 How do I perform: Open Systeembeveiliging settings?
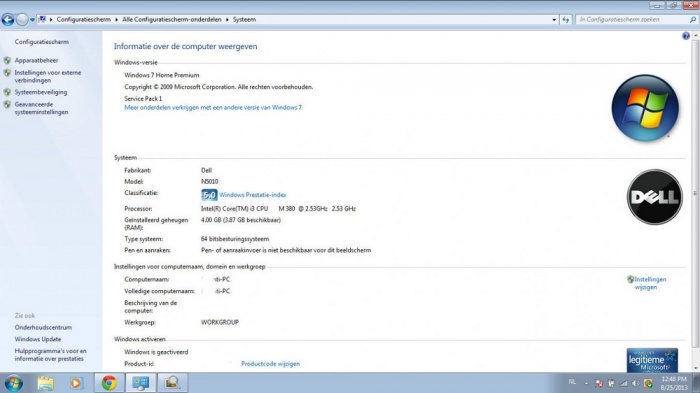coord(41,92)
